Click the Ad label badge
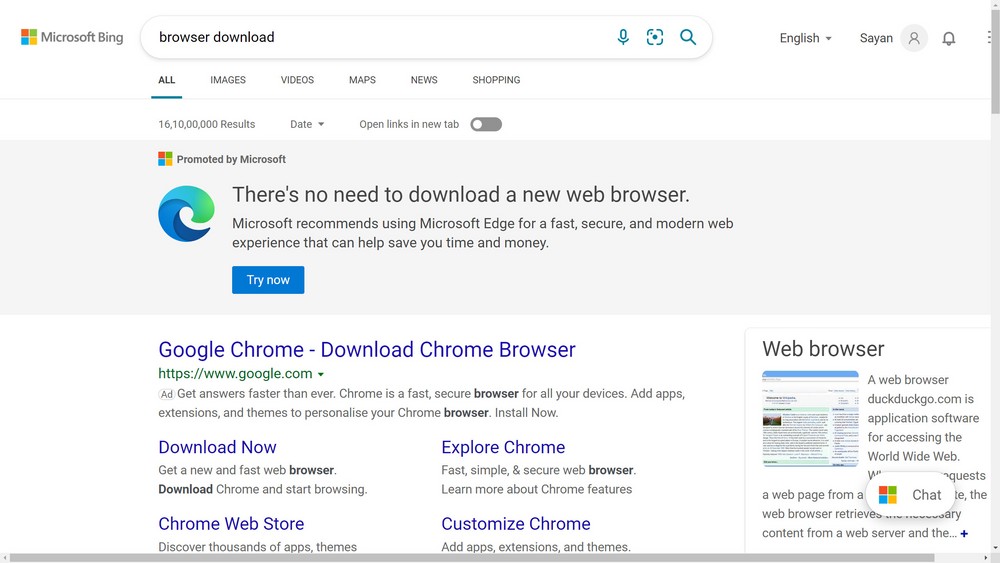 166,395
